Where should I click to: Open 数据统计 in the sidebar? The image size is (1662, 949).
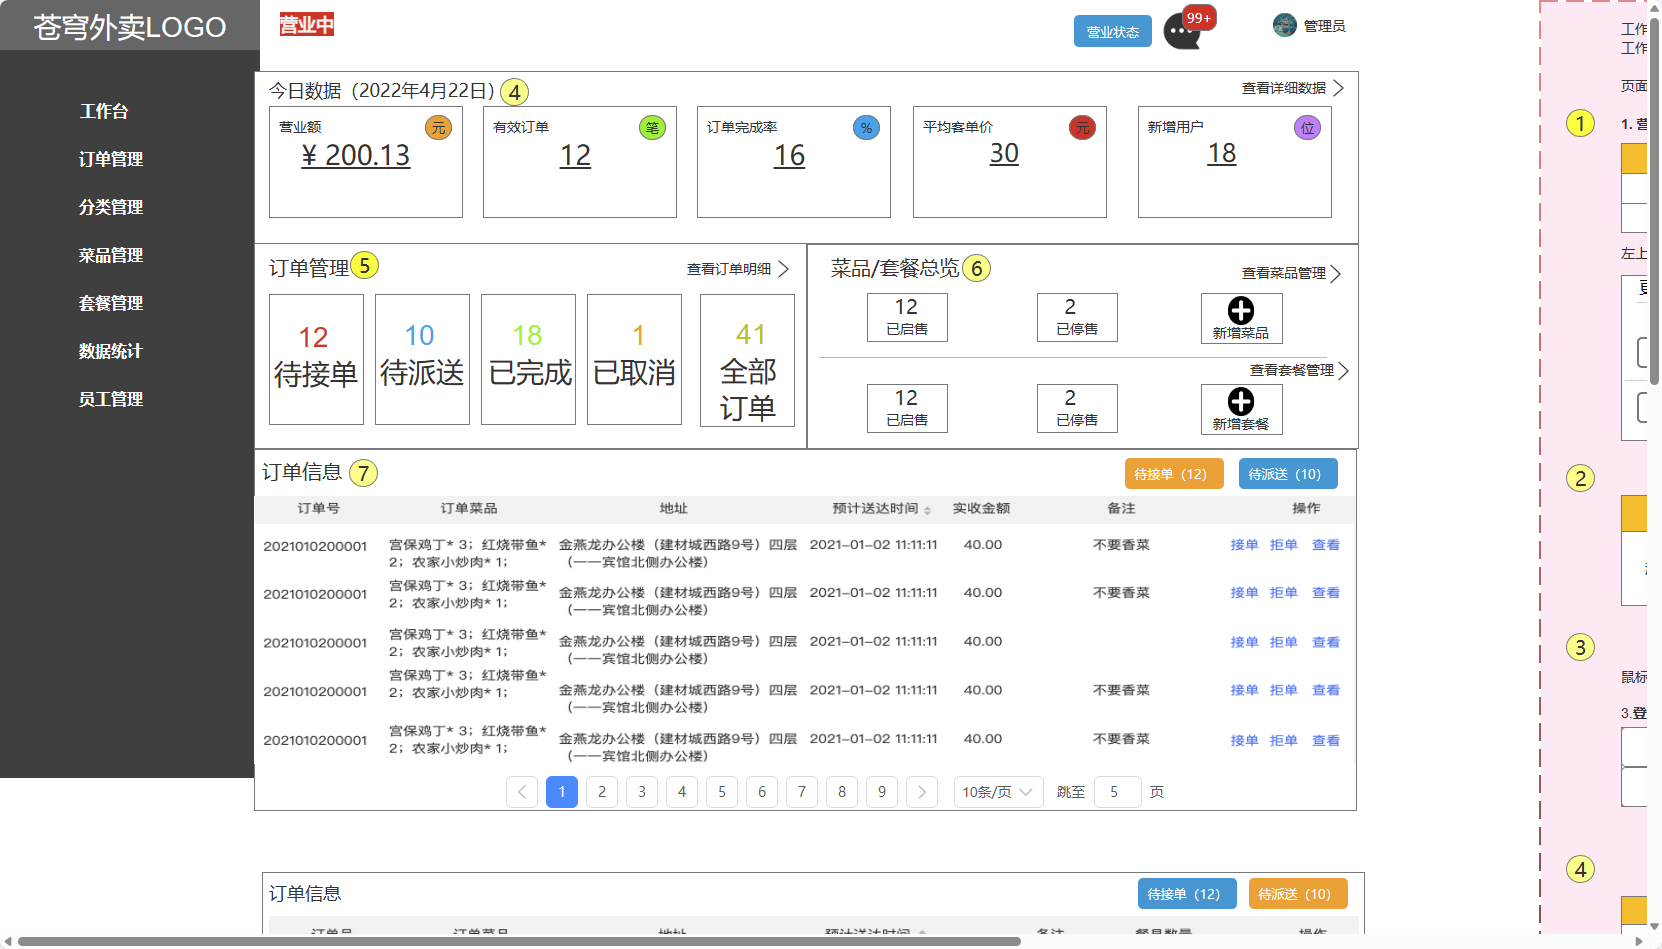111,351
